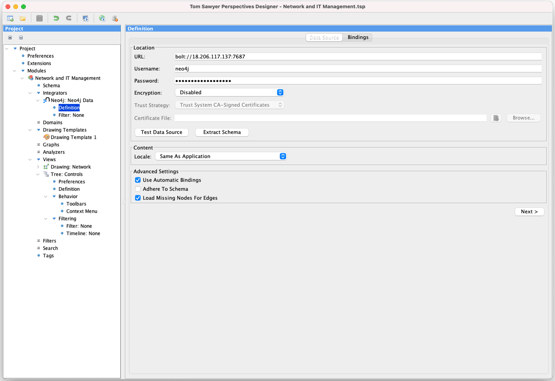This screenshot has width=555, height=381.
Task: Click the gray Redo arrow icon
Action: pyautogui.click(x=69, y=18)
